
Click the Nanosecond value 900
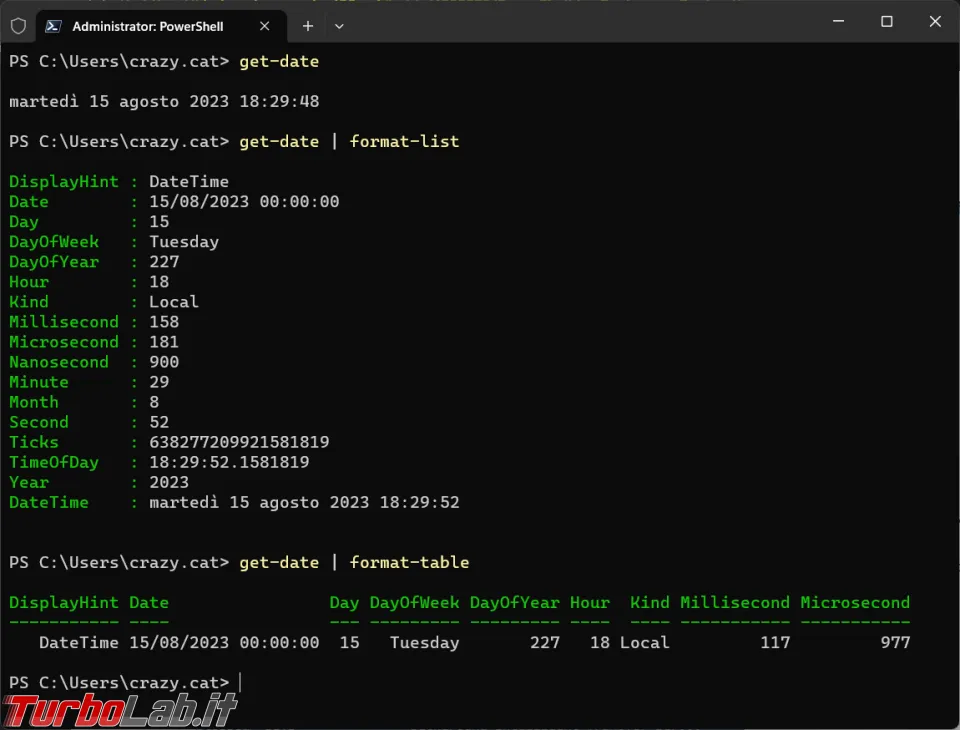click(x=164, y=362)
